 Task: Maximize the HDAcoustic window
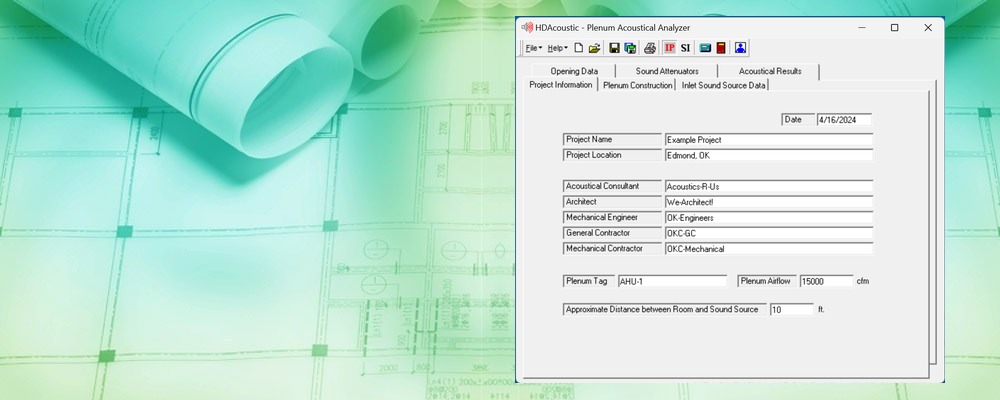895,27
